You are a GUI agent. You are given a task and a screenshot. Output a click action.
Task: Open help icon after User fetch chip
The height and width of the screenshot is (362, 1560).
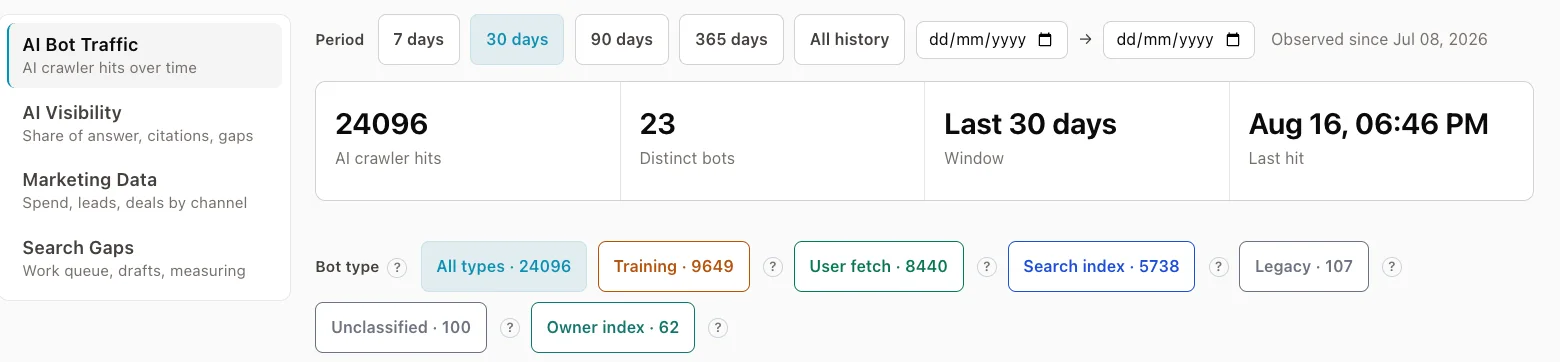coord(986,267)
